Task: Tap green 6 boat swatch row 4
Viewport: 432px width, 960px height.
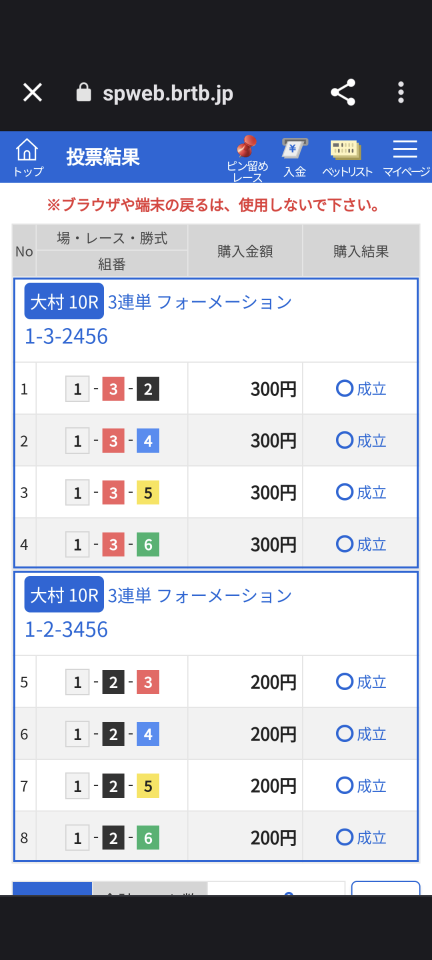Action: click(147, 544)
